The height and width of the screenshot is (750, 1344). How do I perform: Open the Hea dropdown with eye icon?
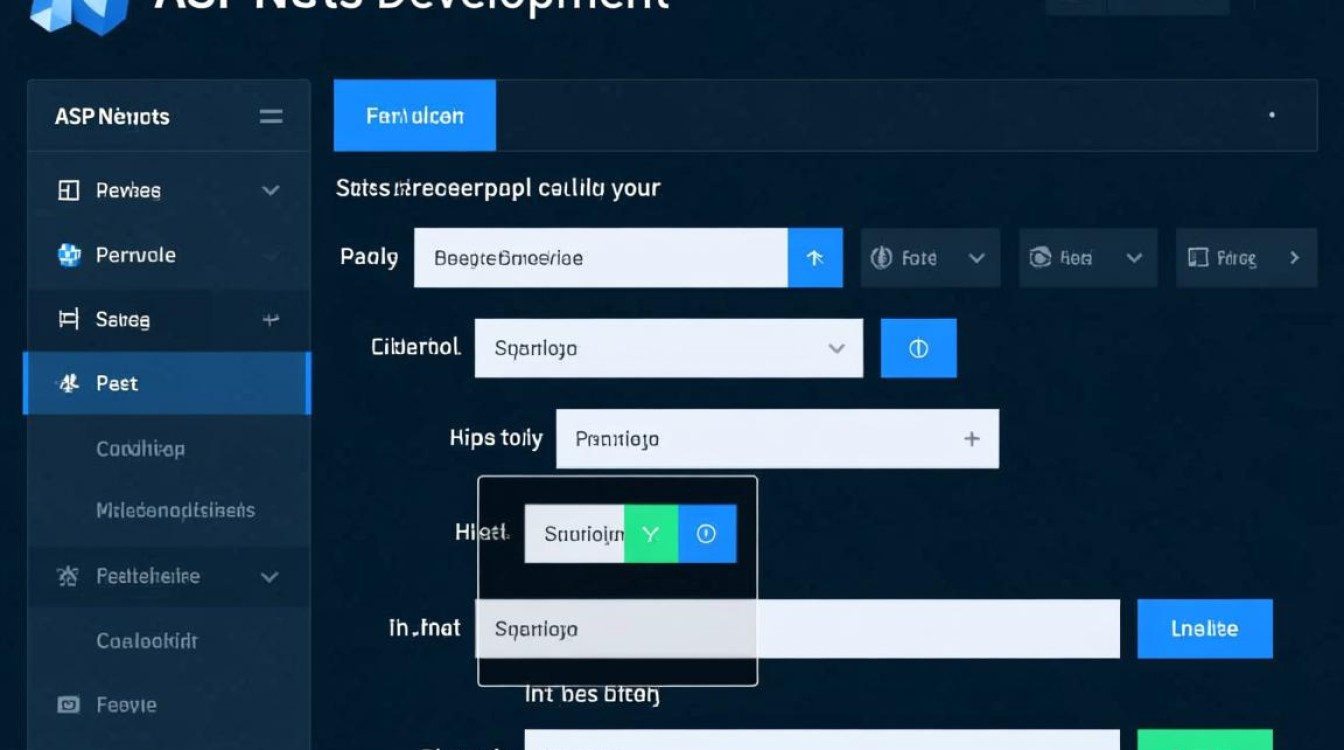tap(1087, 258)
